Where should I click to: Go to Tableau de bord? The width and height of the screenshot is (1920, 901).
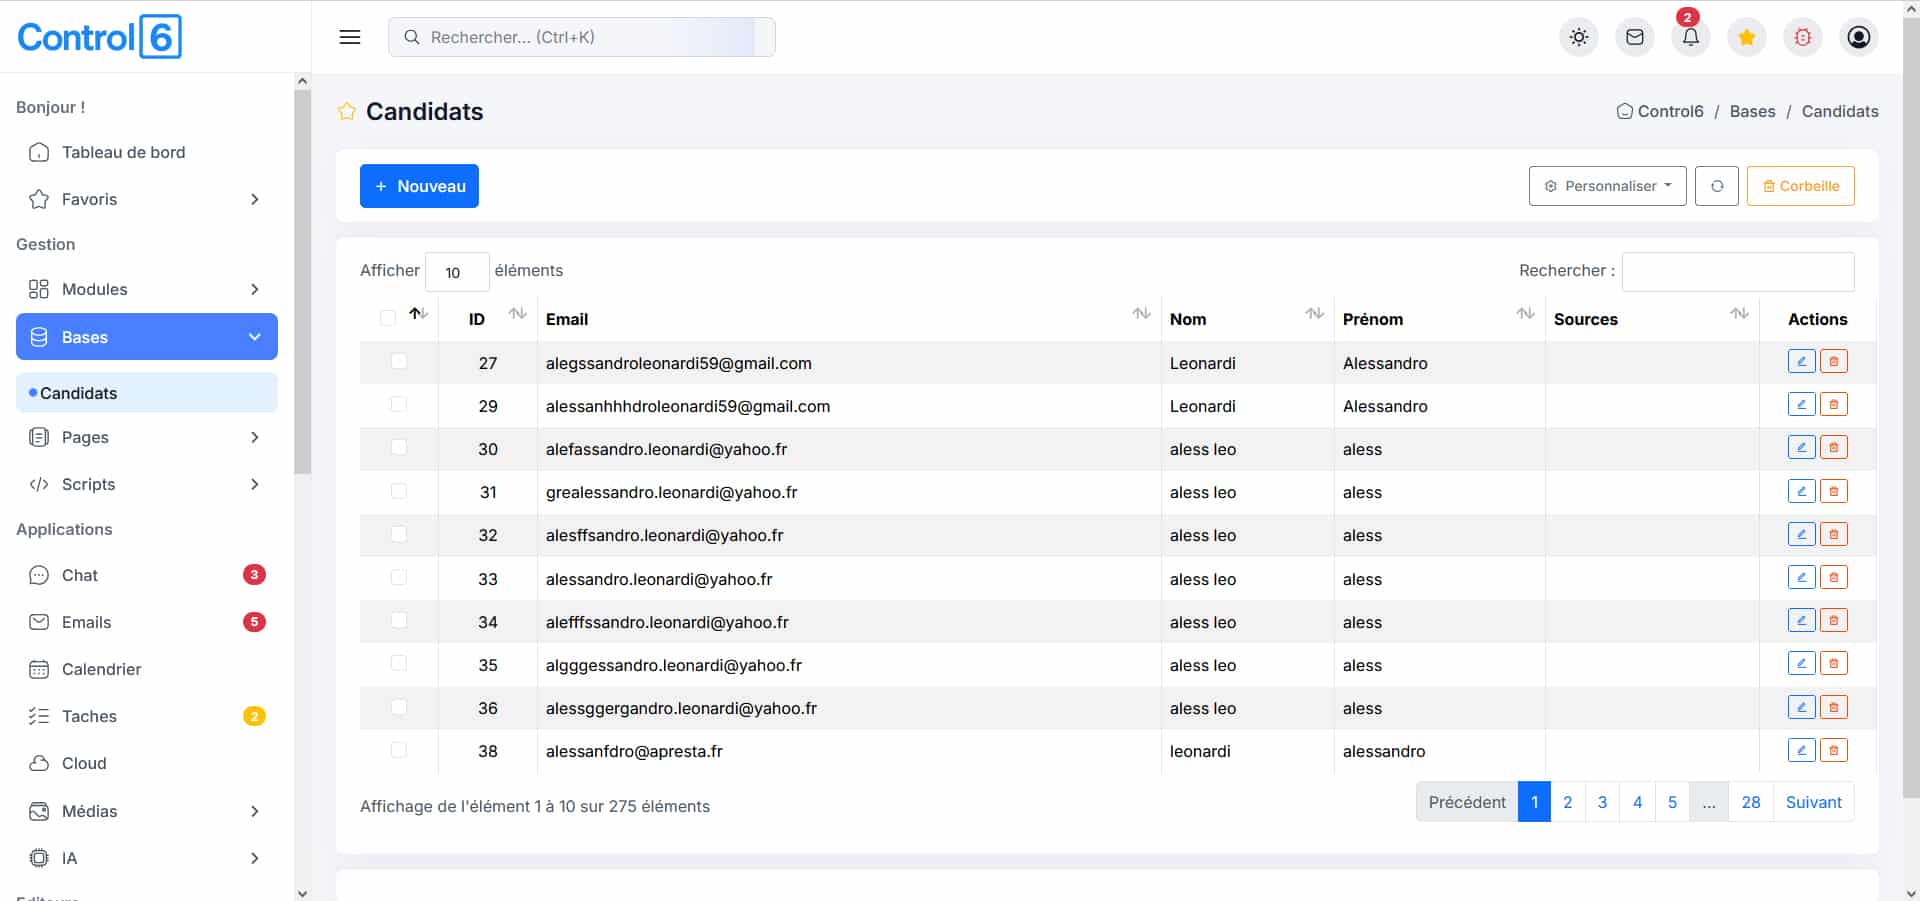pos(123,152)
